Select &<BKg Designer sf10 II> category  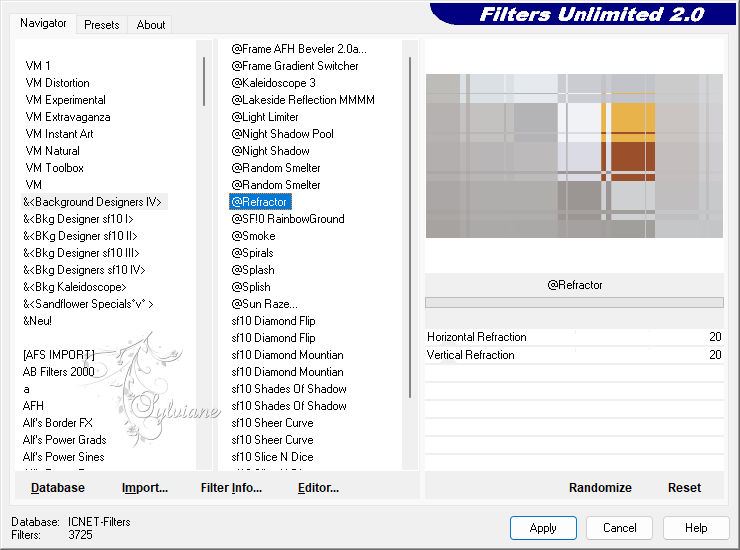point(80,236)
